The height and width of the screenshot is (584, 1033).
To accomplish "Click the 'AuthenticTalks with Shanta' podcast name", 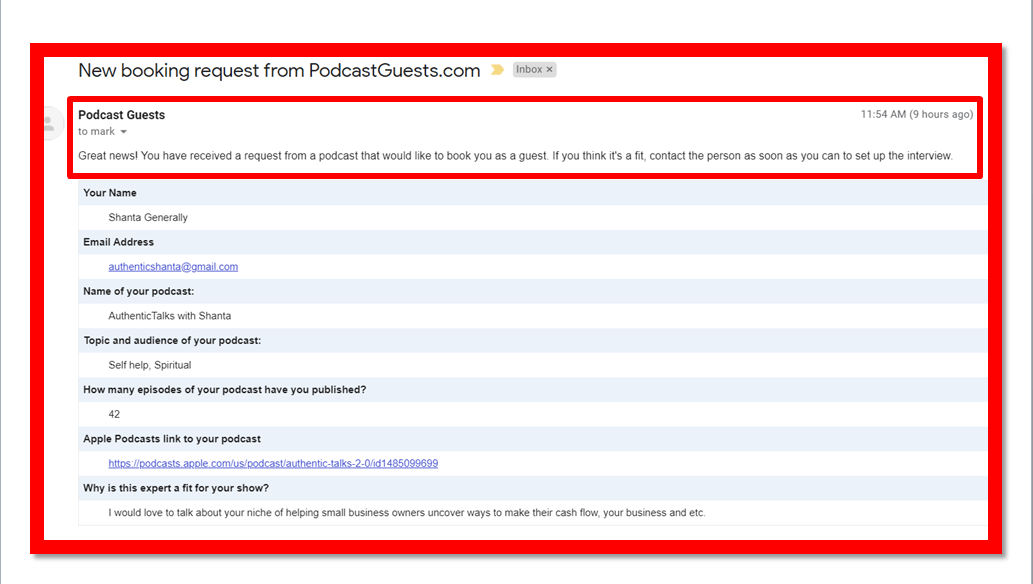I will click(170, 316).
